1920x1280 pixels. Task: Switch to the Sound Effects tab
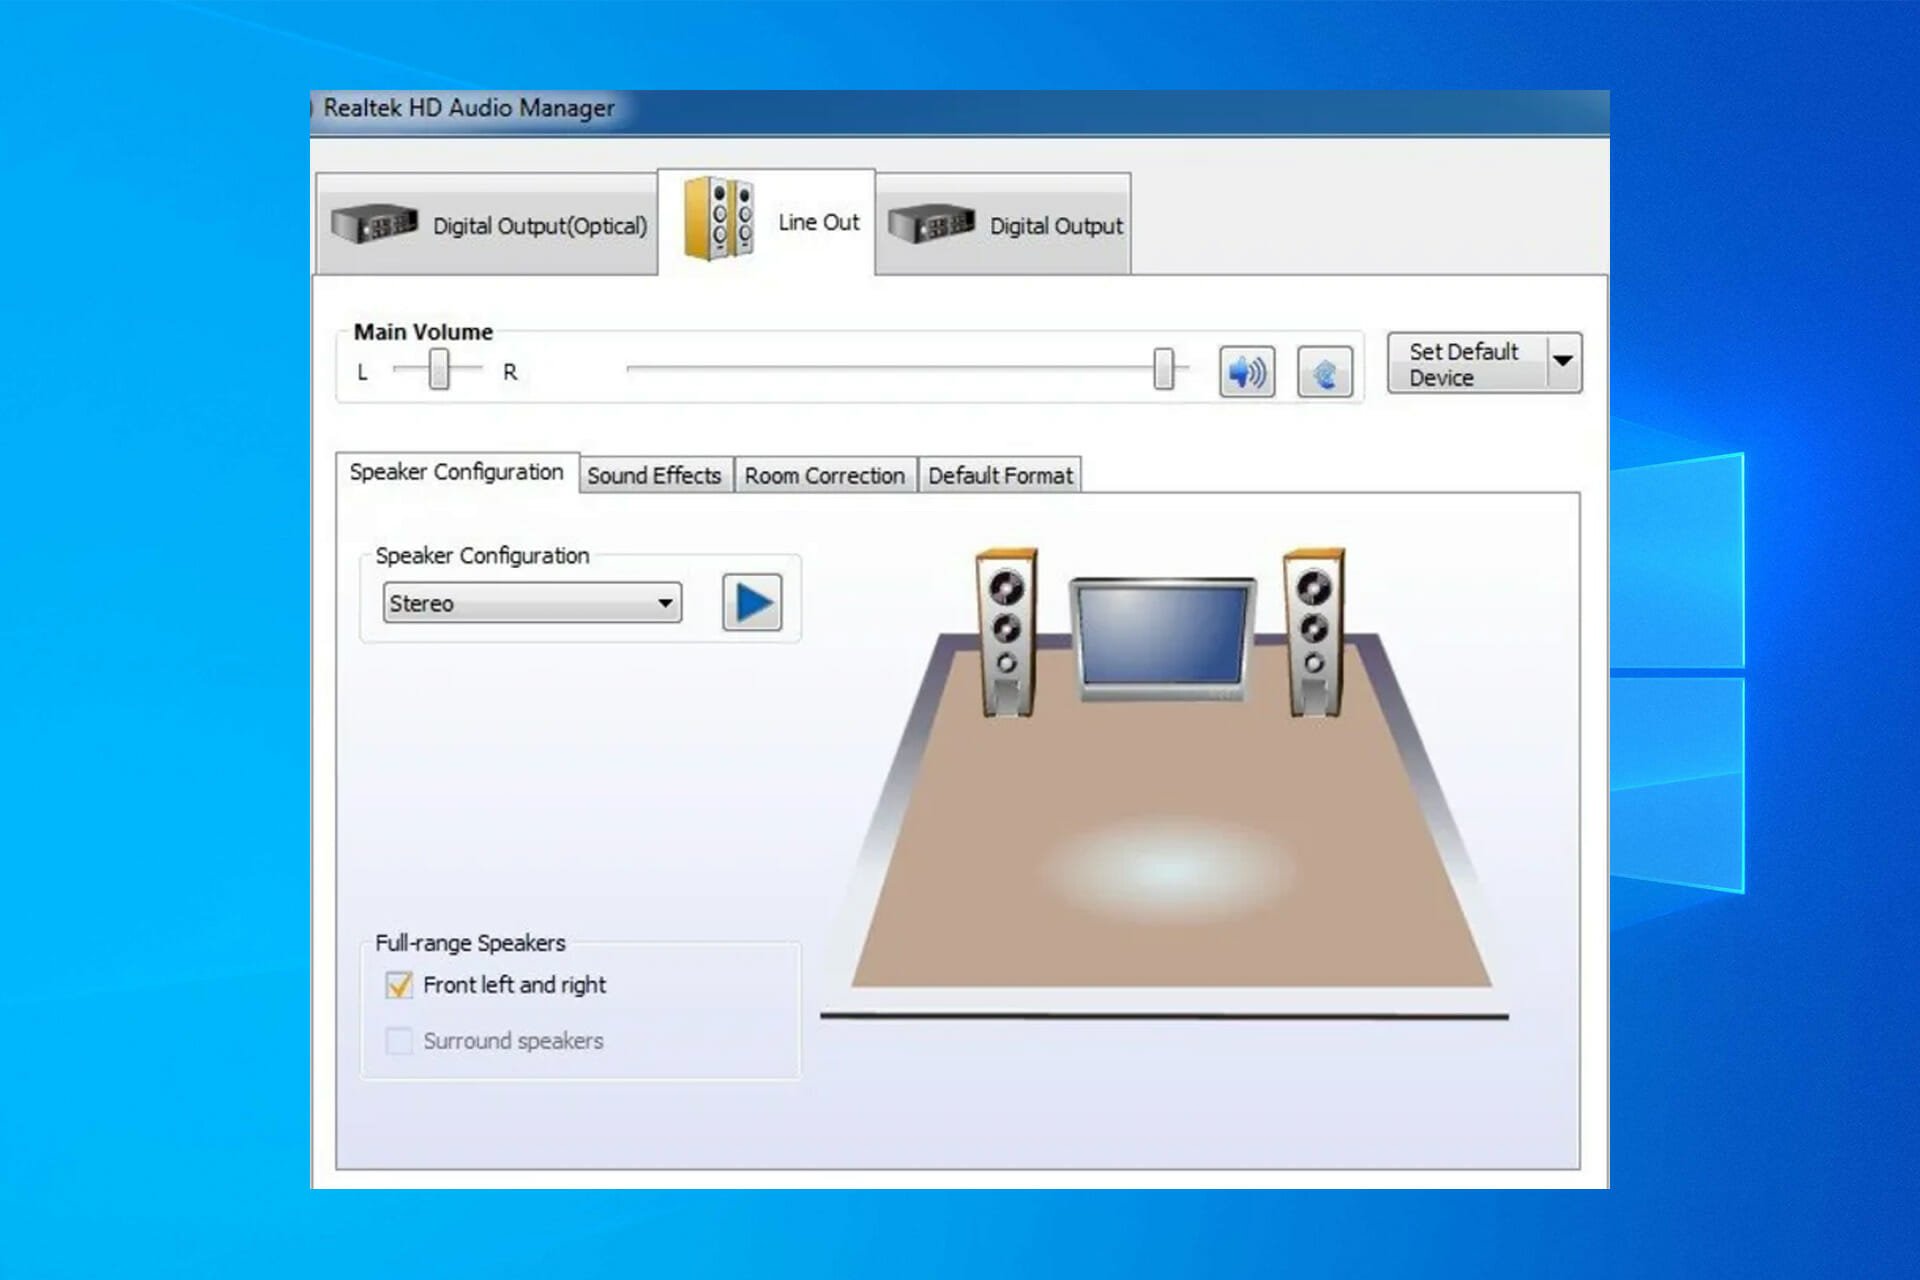click(x=653, y=474)
